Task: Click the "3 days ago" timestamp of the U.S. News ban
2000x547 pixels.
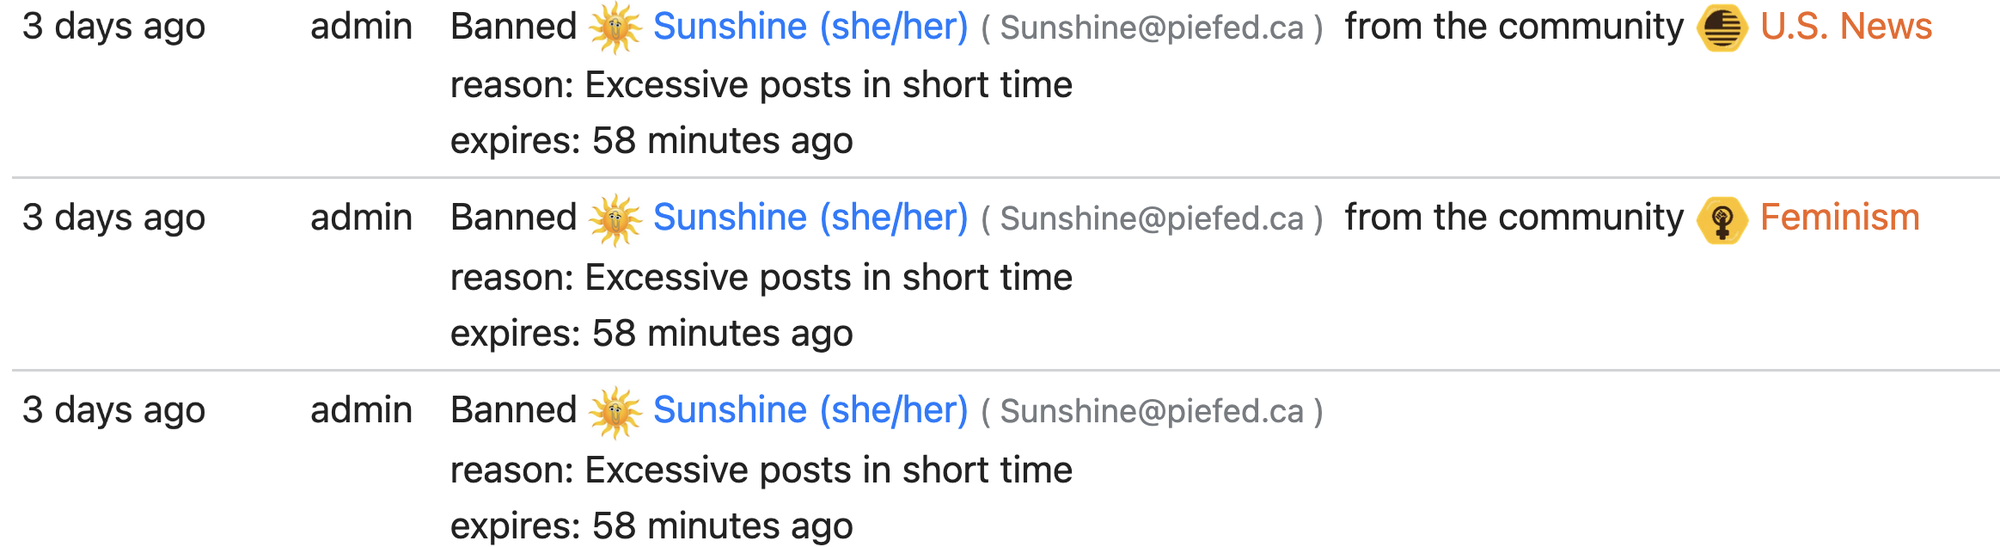Action: [x=114, y=27]
